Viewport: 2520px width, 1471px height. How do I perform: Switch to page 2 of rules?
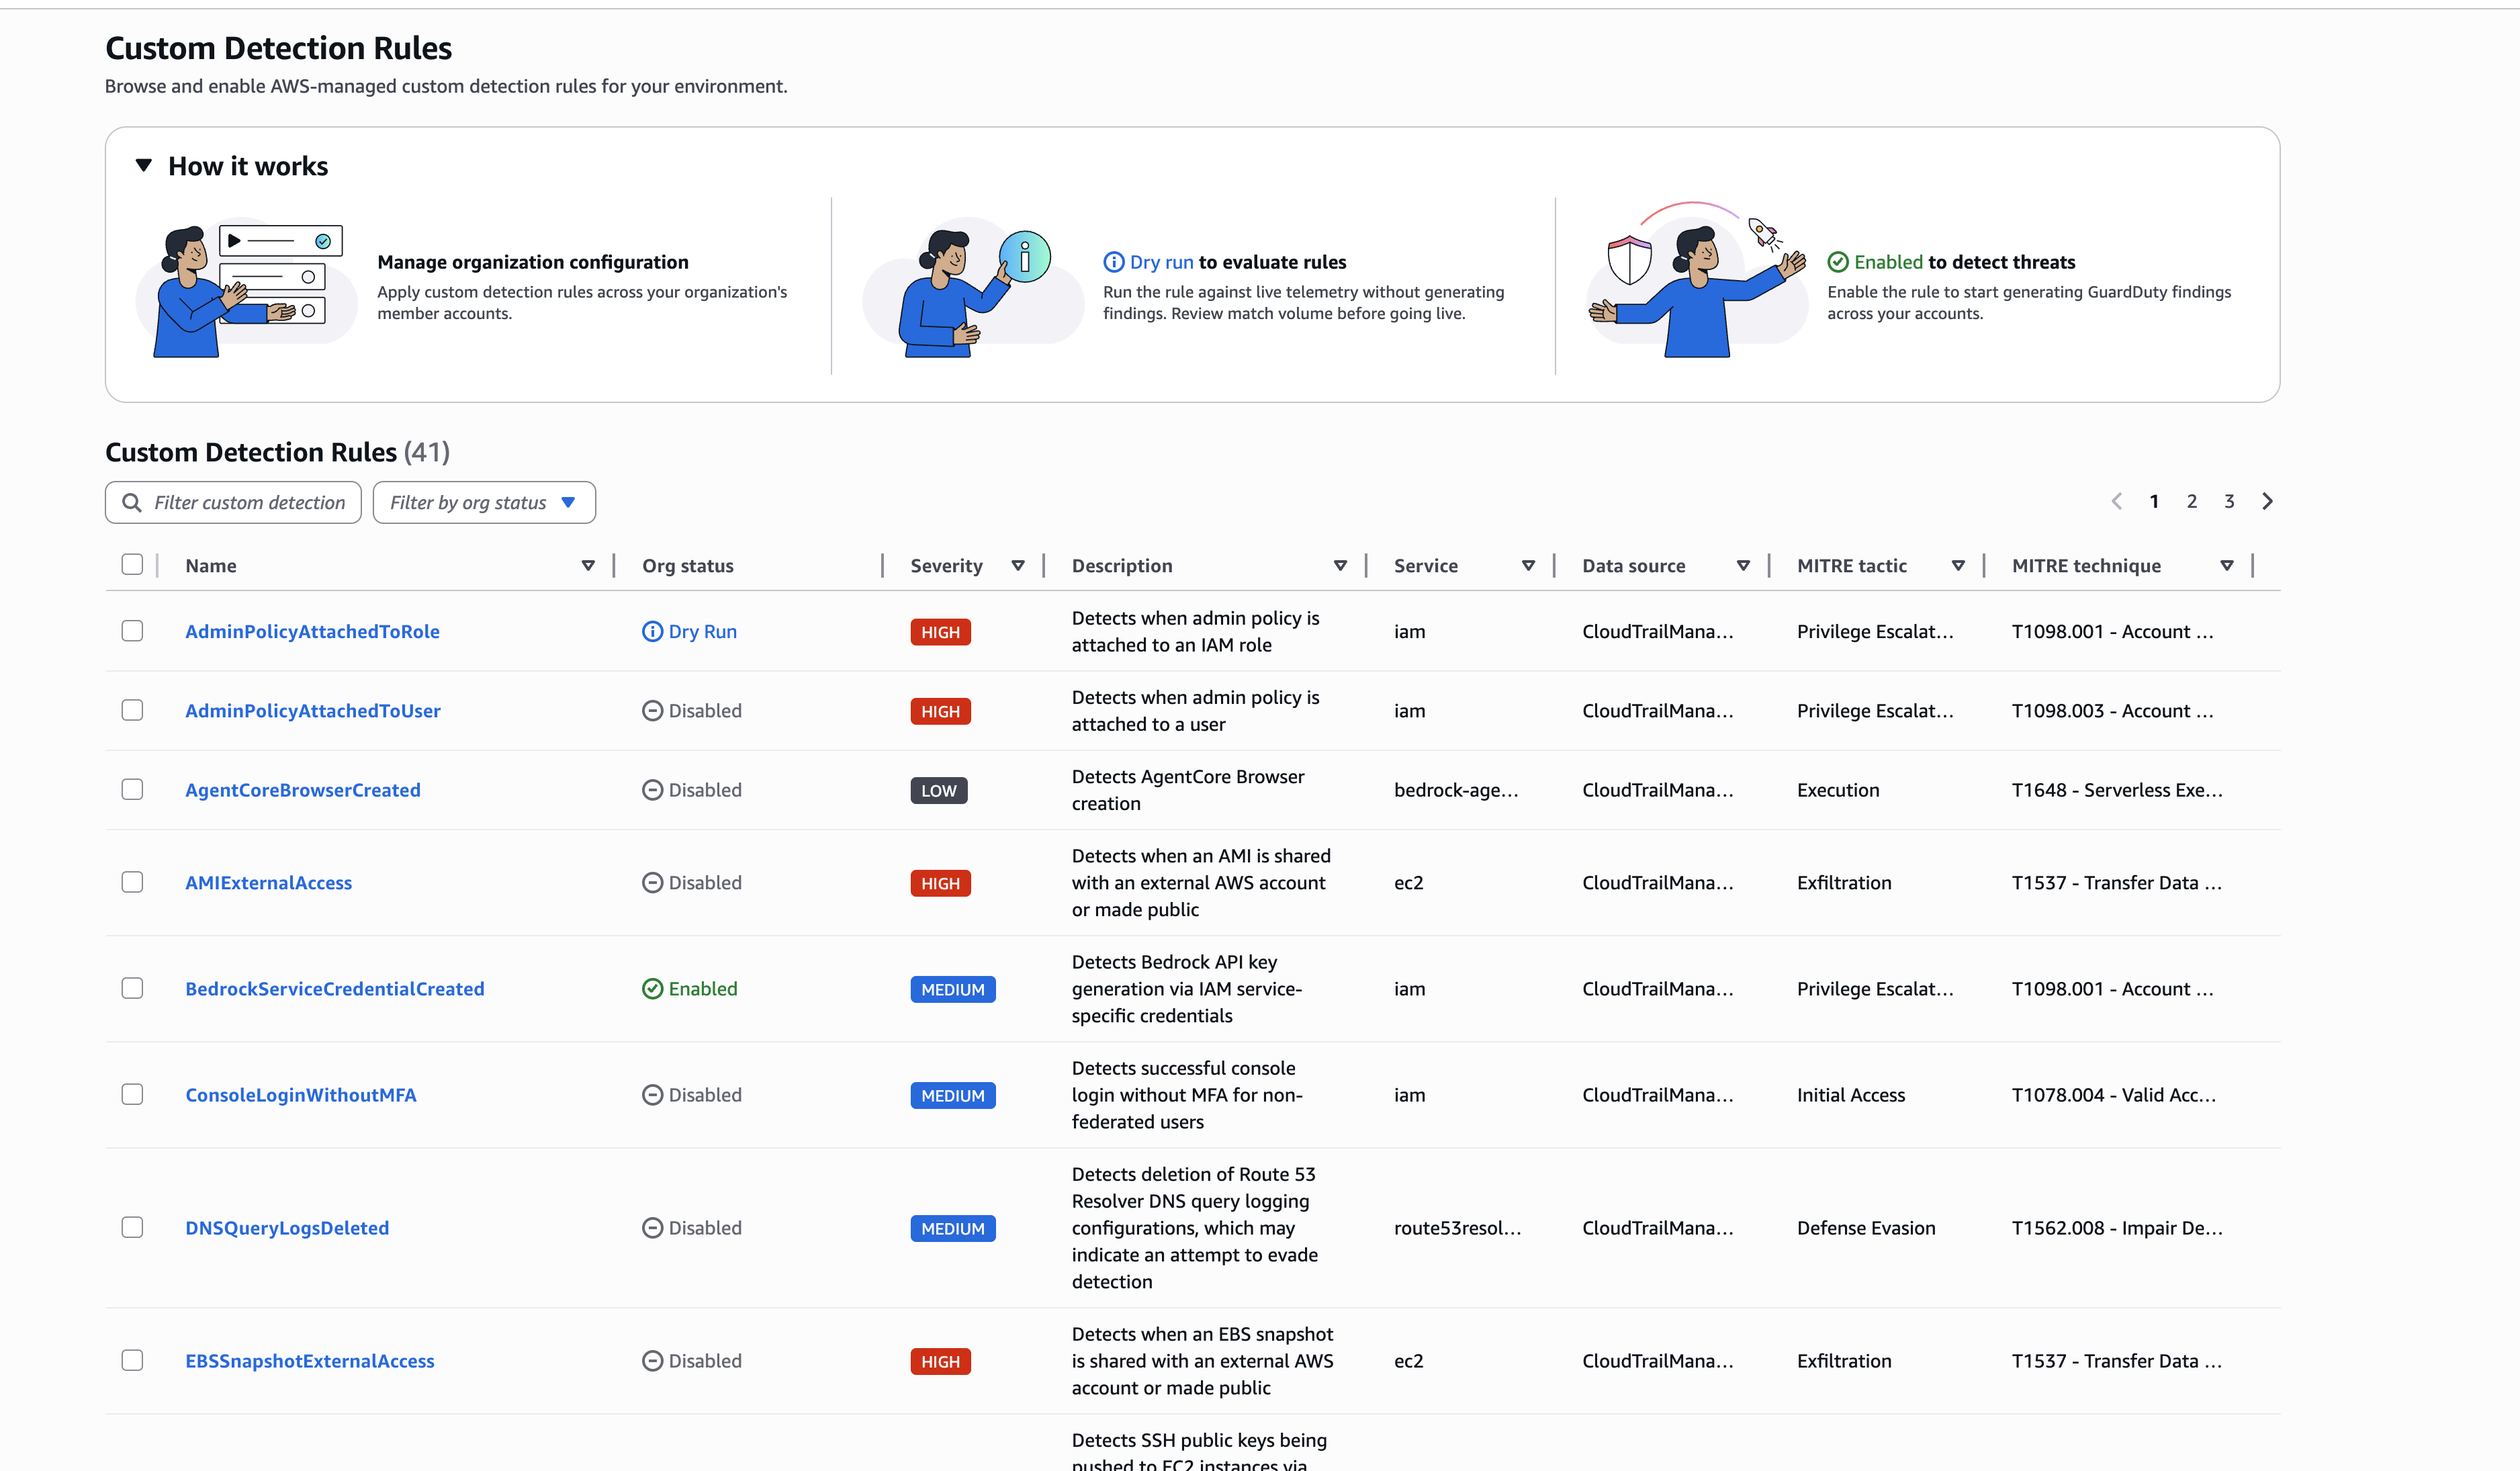coord(2191,501)
